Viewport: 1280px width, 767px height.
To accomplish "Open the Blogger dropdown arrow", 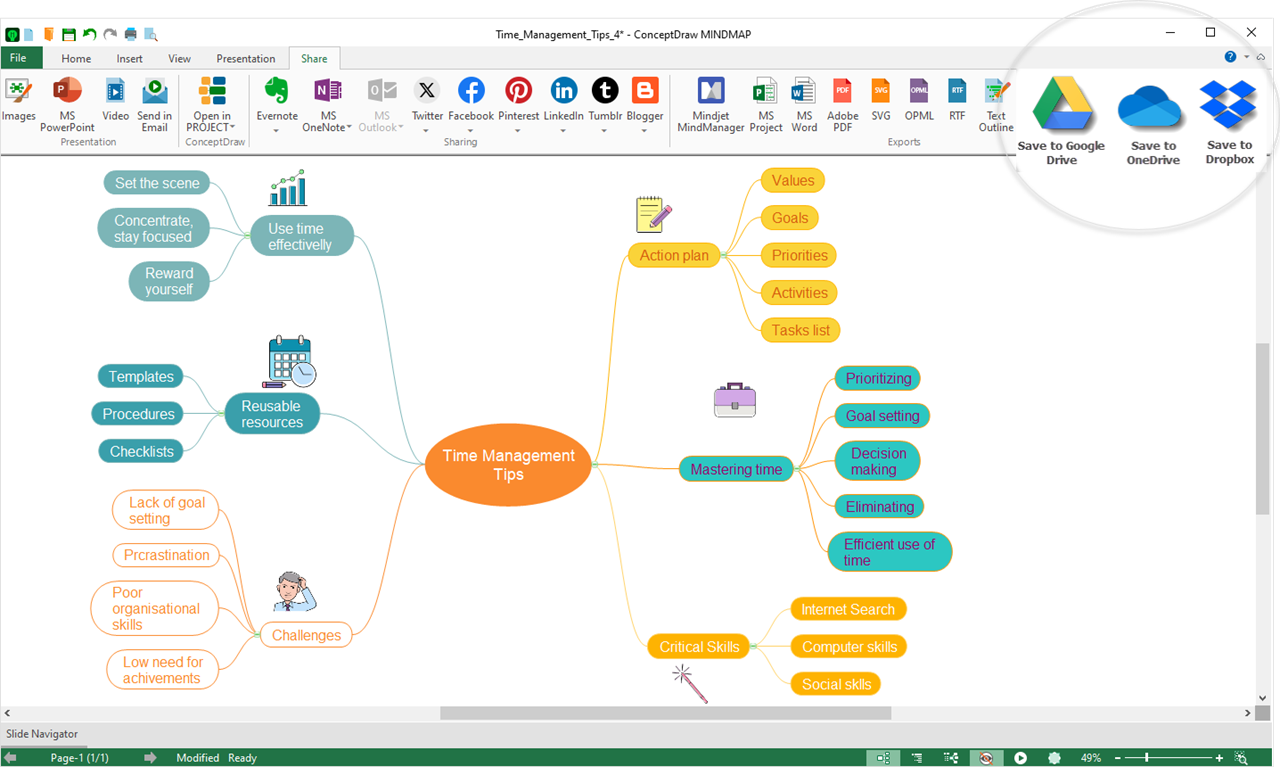I will point(645,130).
